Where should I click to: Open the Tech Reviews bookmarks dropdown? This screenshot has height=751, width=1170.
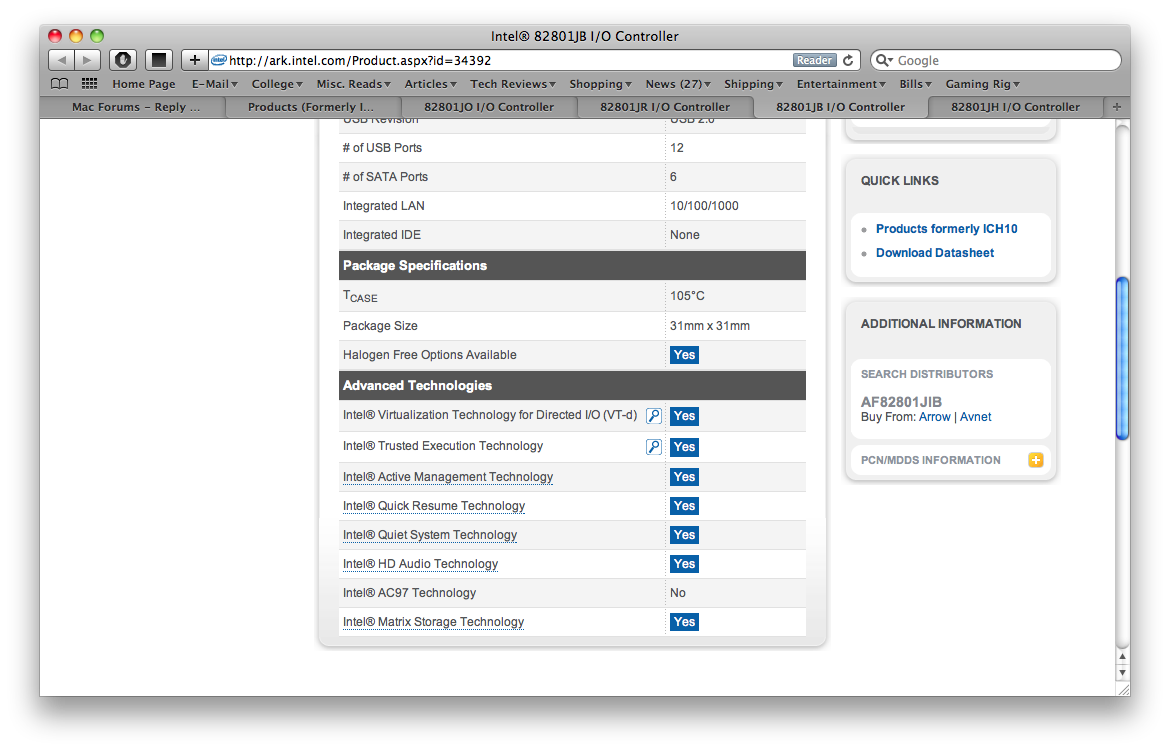[x=513, y=84]
